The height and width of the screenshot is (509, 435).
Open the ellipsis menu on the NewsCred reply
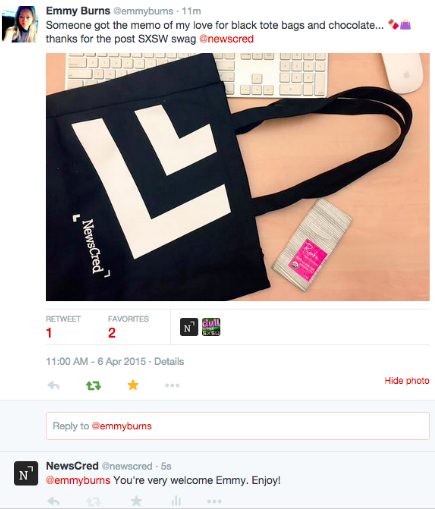coord(214,501)
